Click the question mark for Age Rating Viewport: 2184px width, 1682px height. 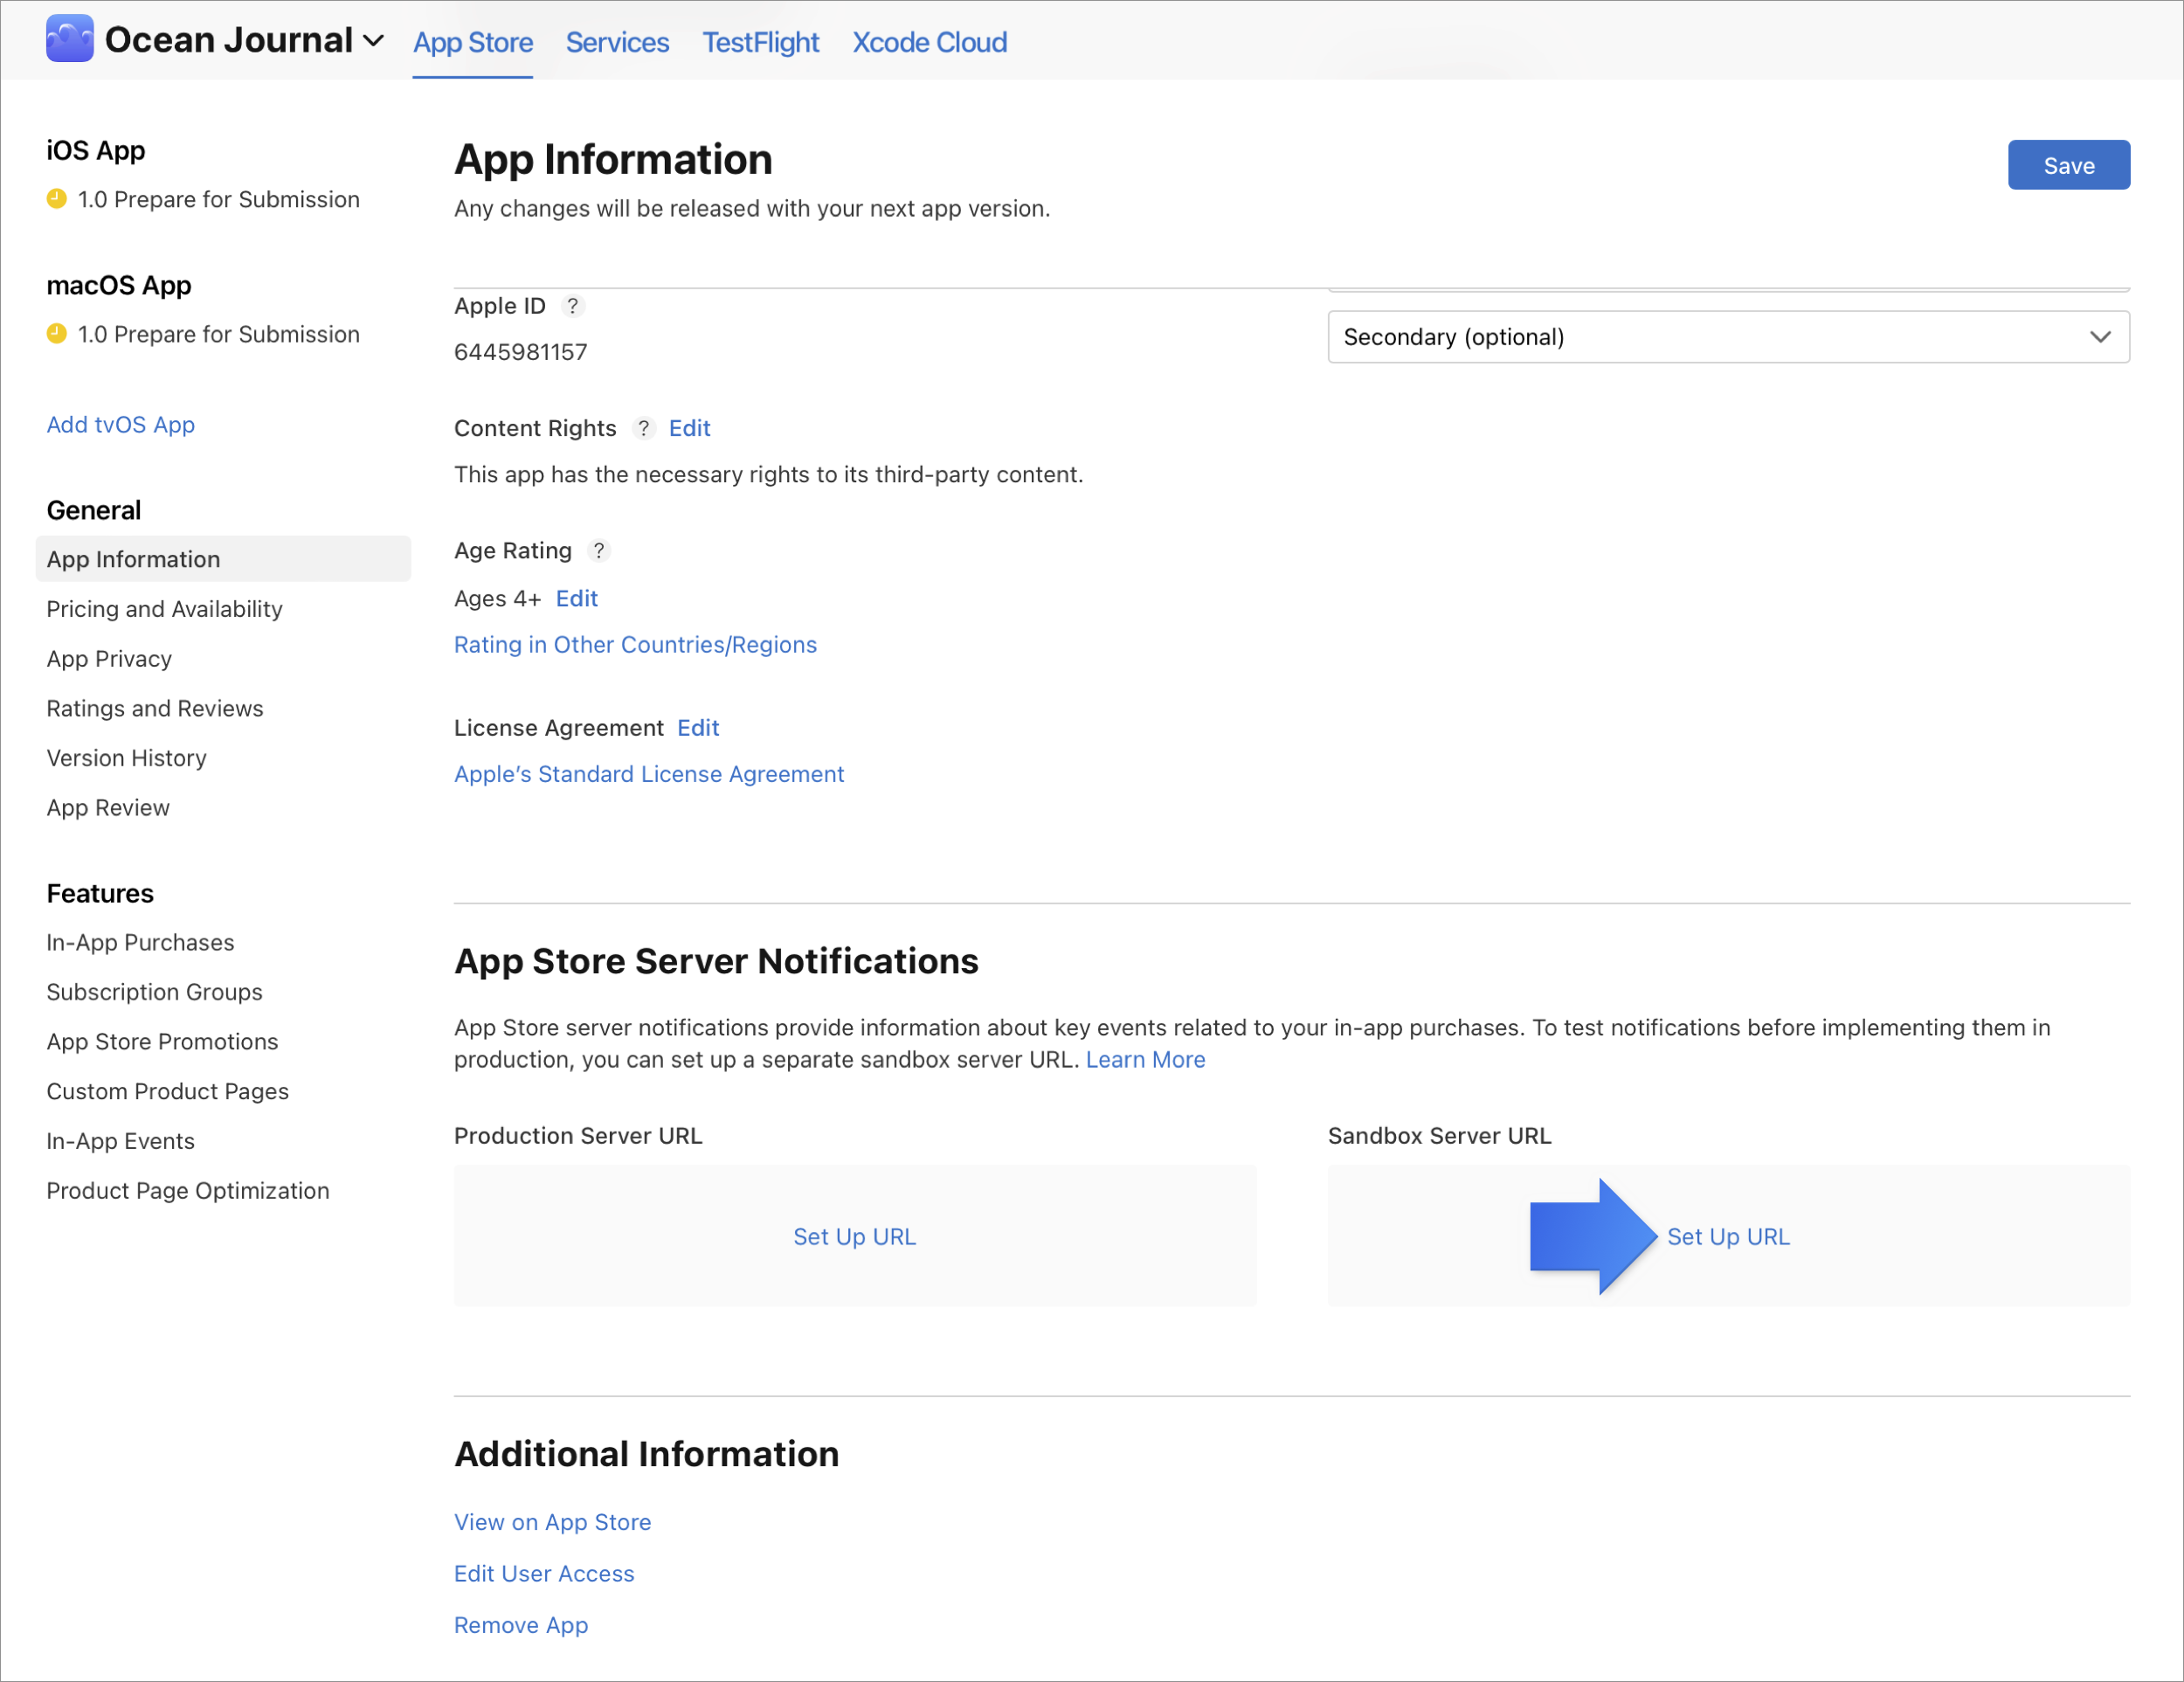(597, 550)
